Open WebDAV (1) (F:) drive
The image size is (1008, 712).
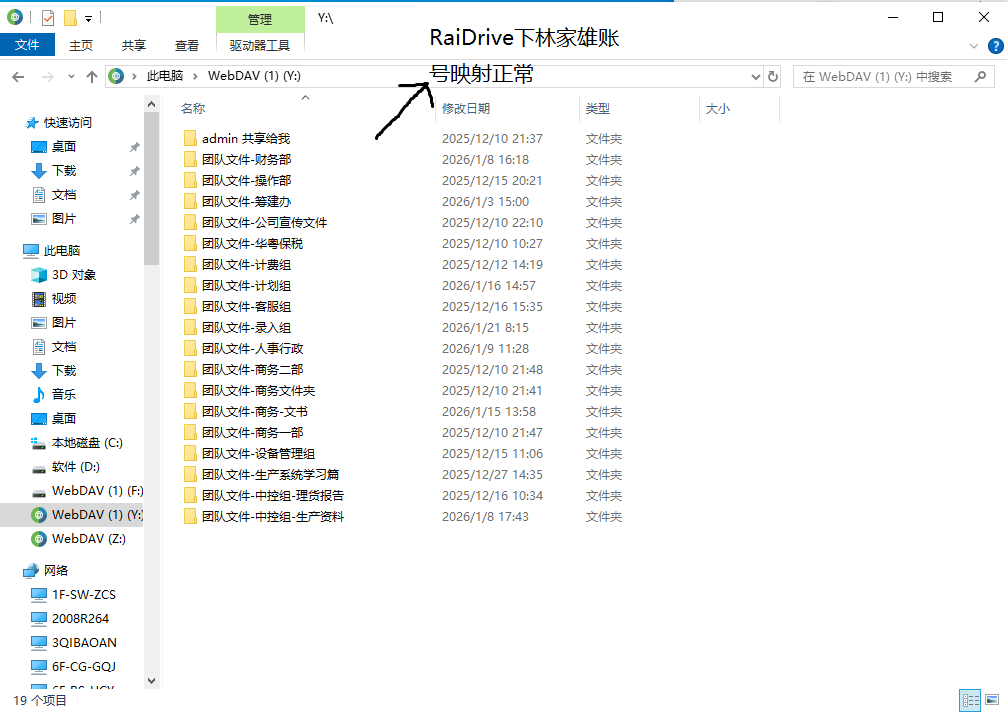tap(97, 491)
